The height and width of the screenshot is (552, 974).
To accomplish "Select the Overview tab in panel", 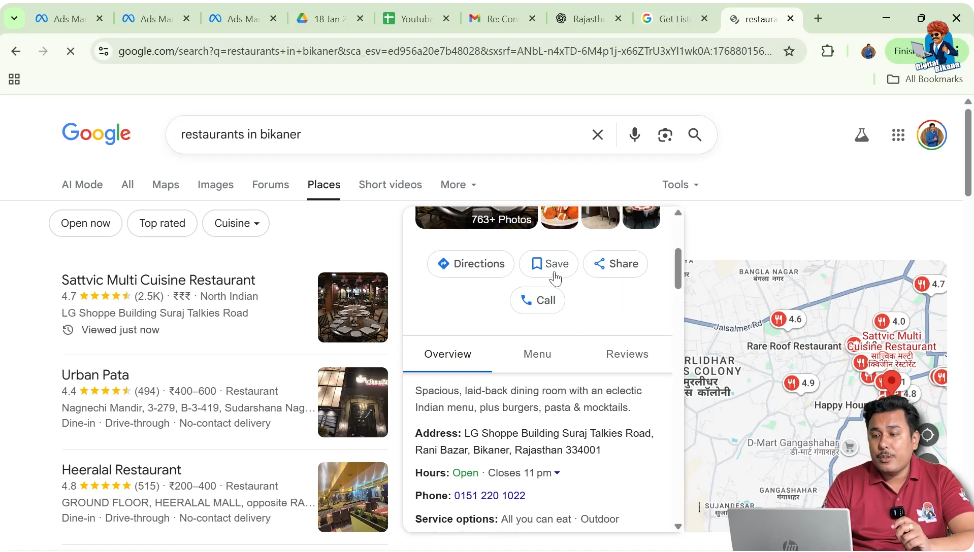I will click(x=447, y=355).
